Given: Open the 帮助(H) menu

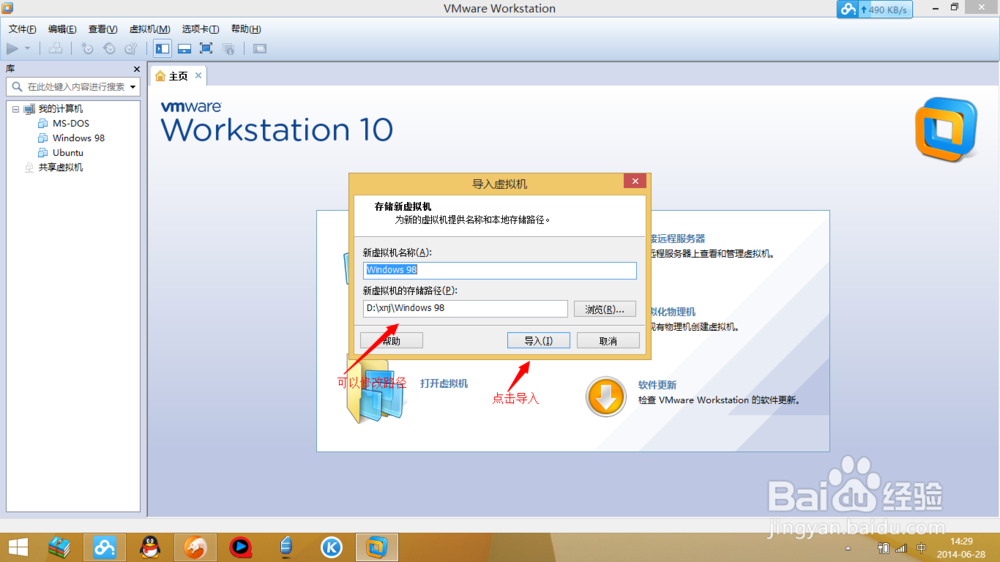Looking at the screenshot, I should pos(246,29).
